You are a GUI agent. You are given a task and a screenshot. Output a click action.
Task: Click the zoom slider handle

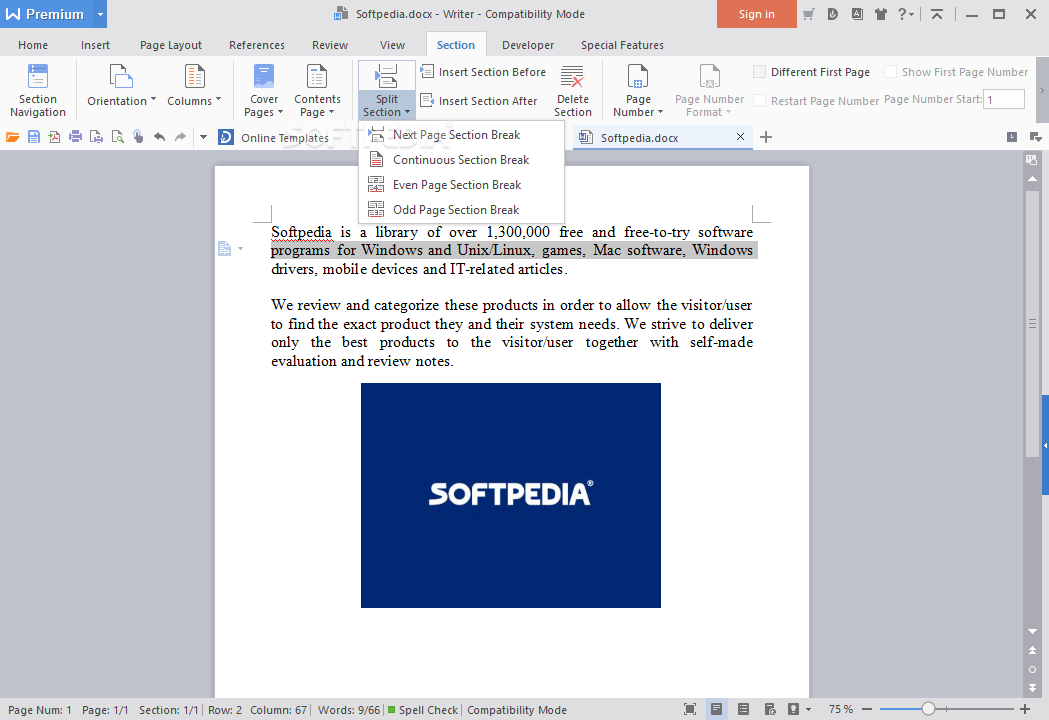coord(928,709)
